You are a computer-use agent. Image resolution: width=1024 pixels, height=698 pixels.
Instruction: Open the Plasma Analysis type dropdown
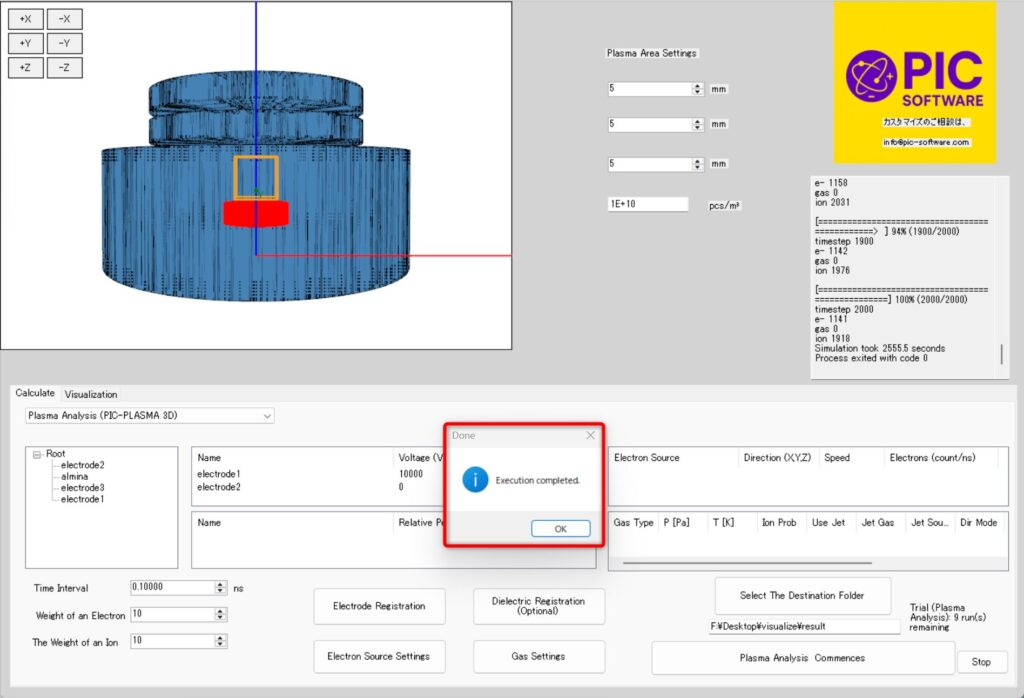click(266, 415)
